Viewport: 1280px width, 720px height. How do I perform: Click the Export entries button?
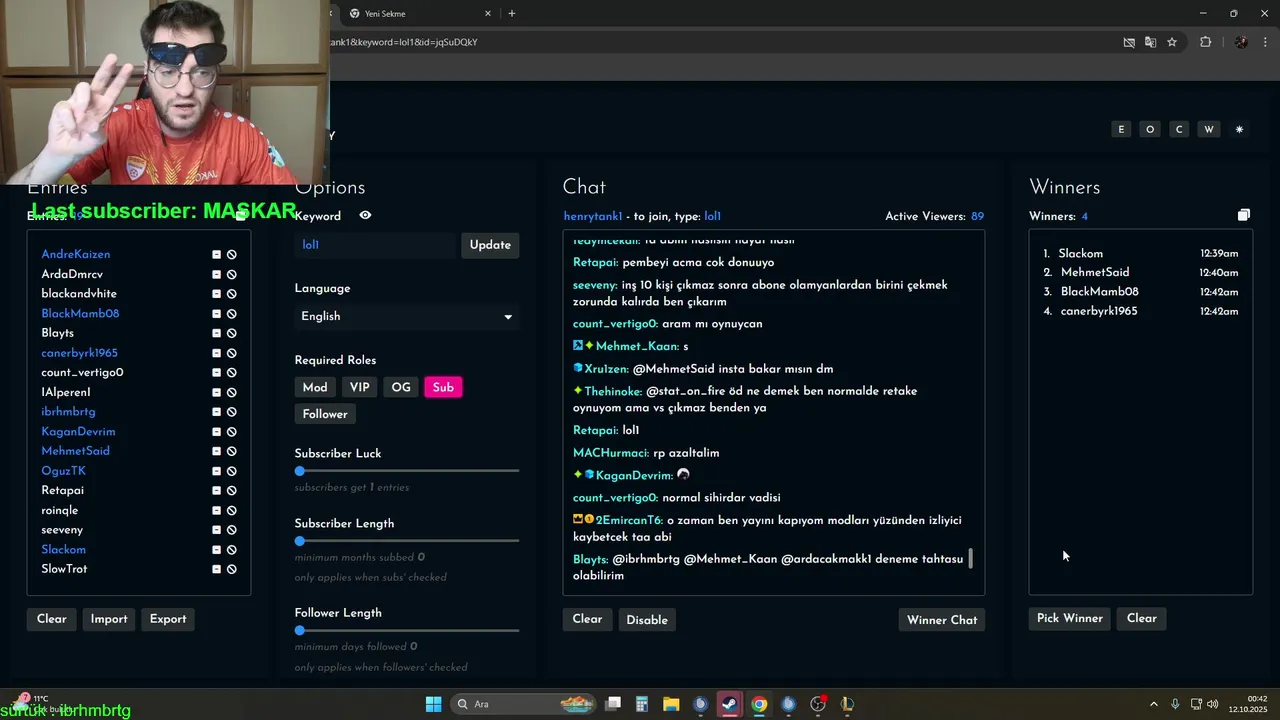click(168, 619)
